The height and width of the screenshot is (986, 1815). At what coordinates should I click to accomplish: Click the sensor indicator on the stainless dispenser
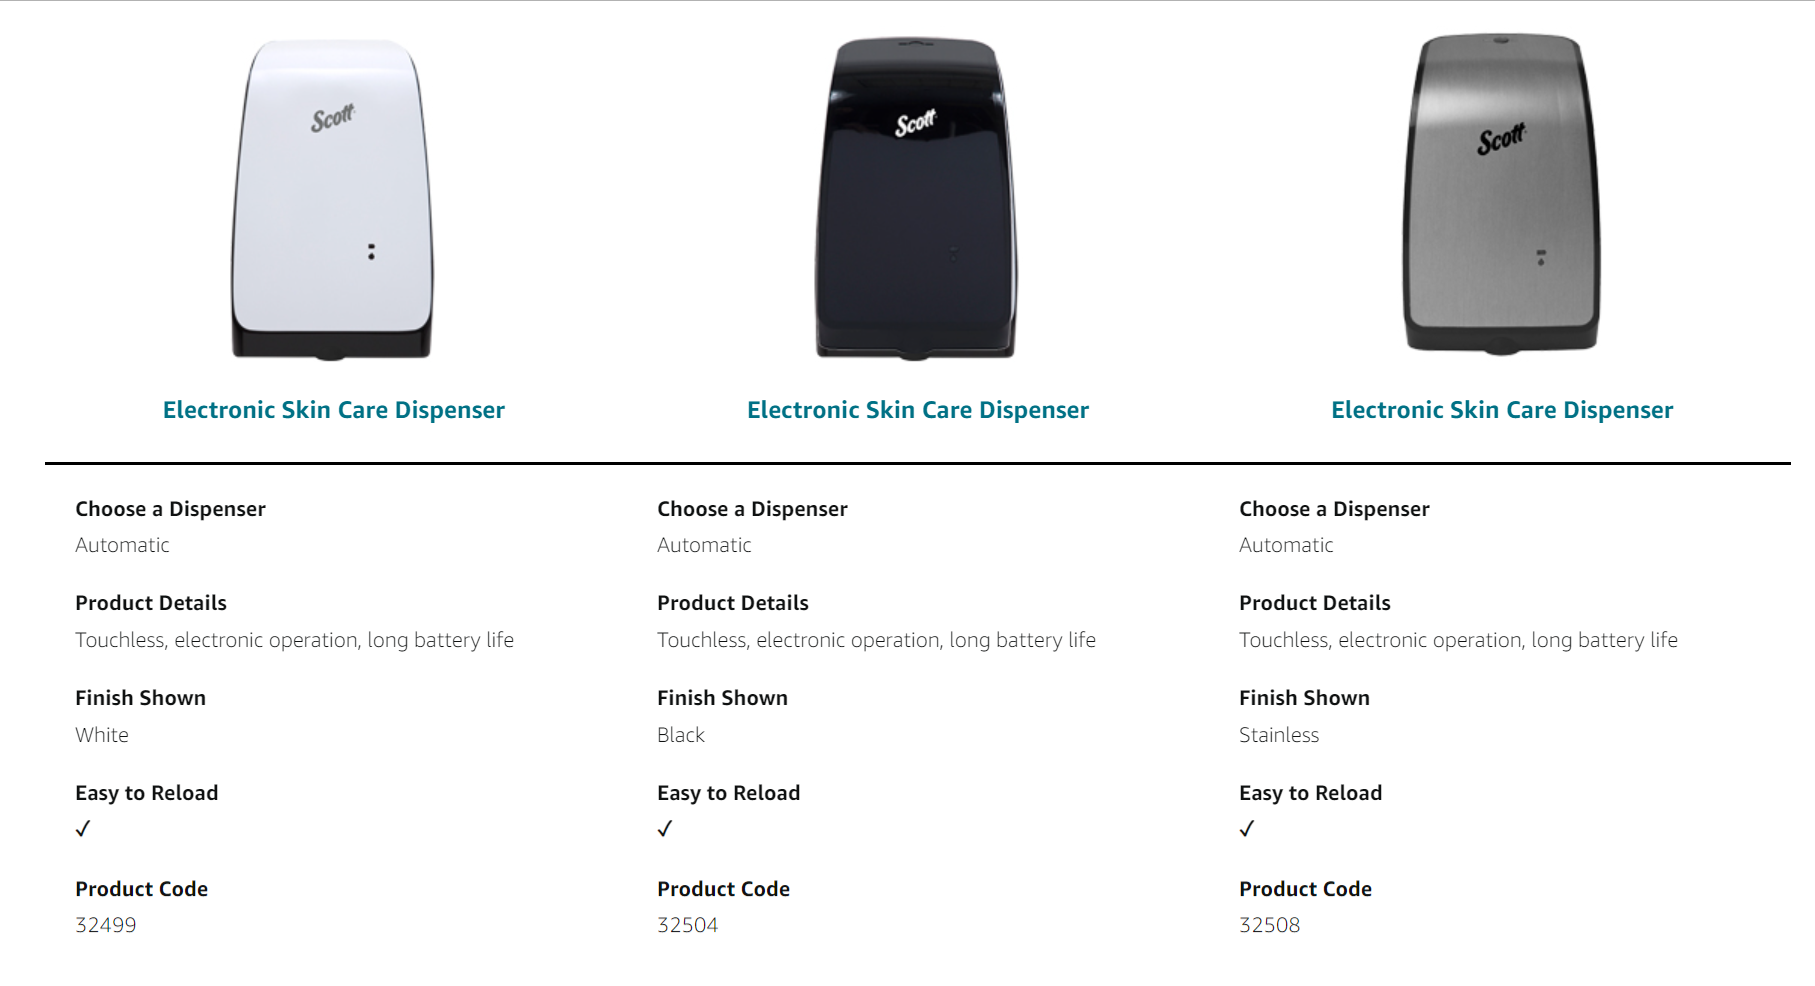[x=1541, y=257]
